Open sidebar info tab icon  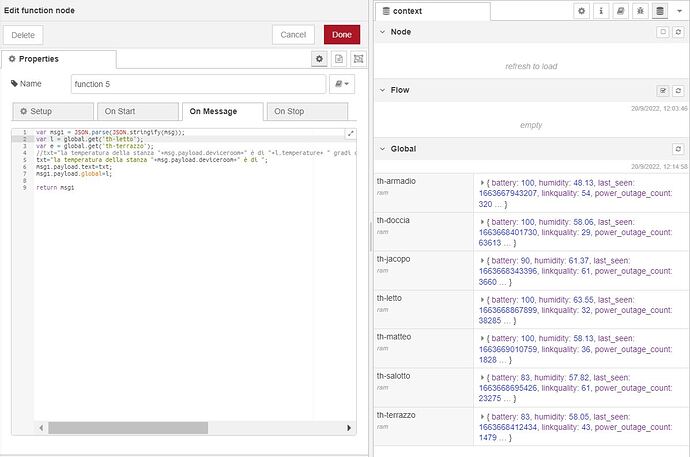(x=601, y=11)
